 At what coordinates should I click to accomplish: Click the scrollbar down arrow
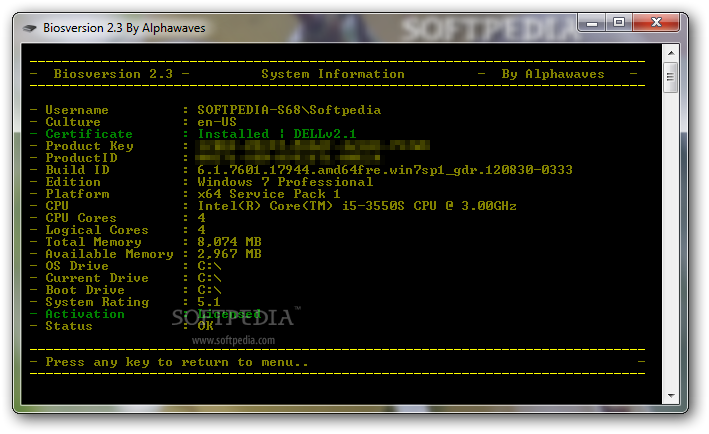[671, 396]
